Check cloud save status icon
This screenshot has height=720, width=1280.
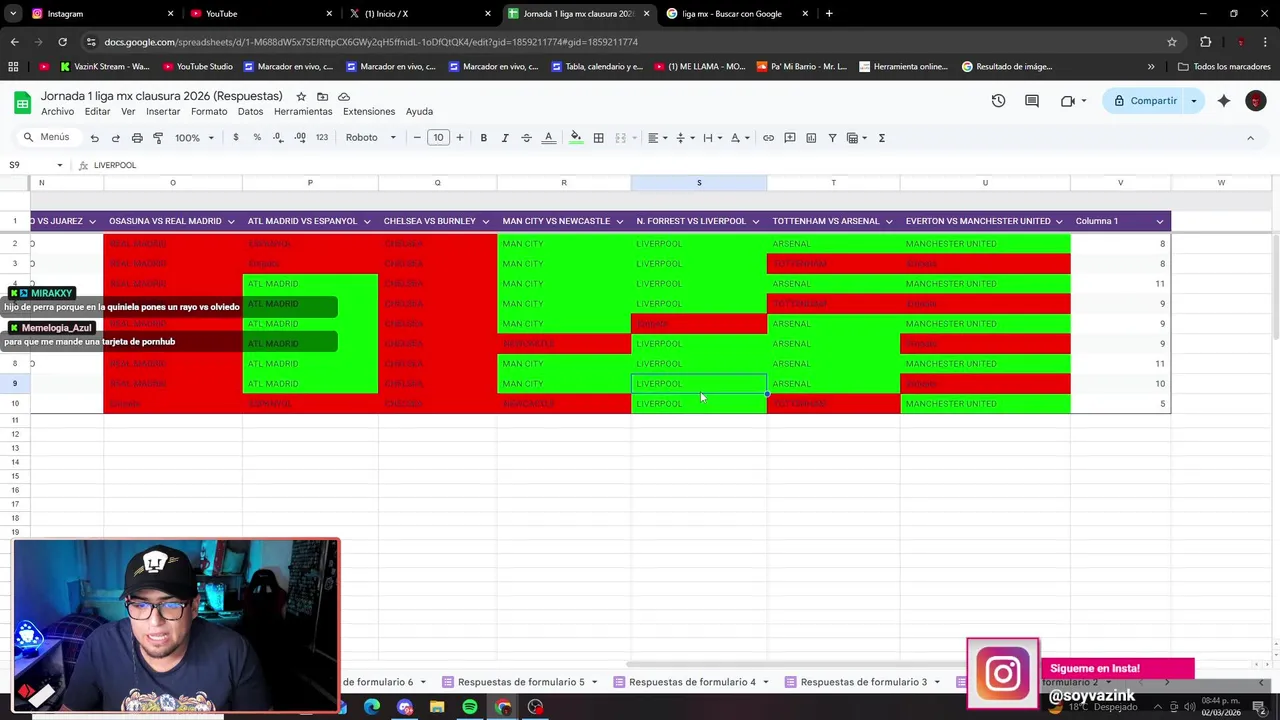(344, 96)
